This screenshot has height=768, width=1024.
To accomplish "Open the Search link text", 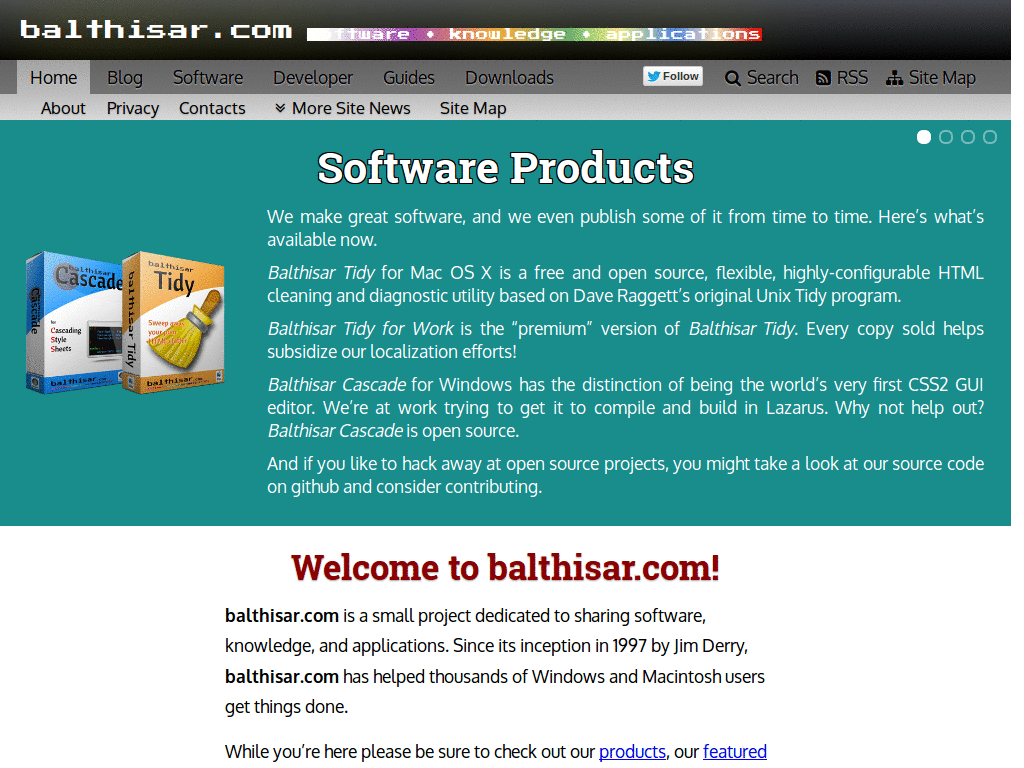I will click(773, 78).
